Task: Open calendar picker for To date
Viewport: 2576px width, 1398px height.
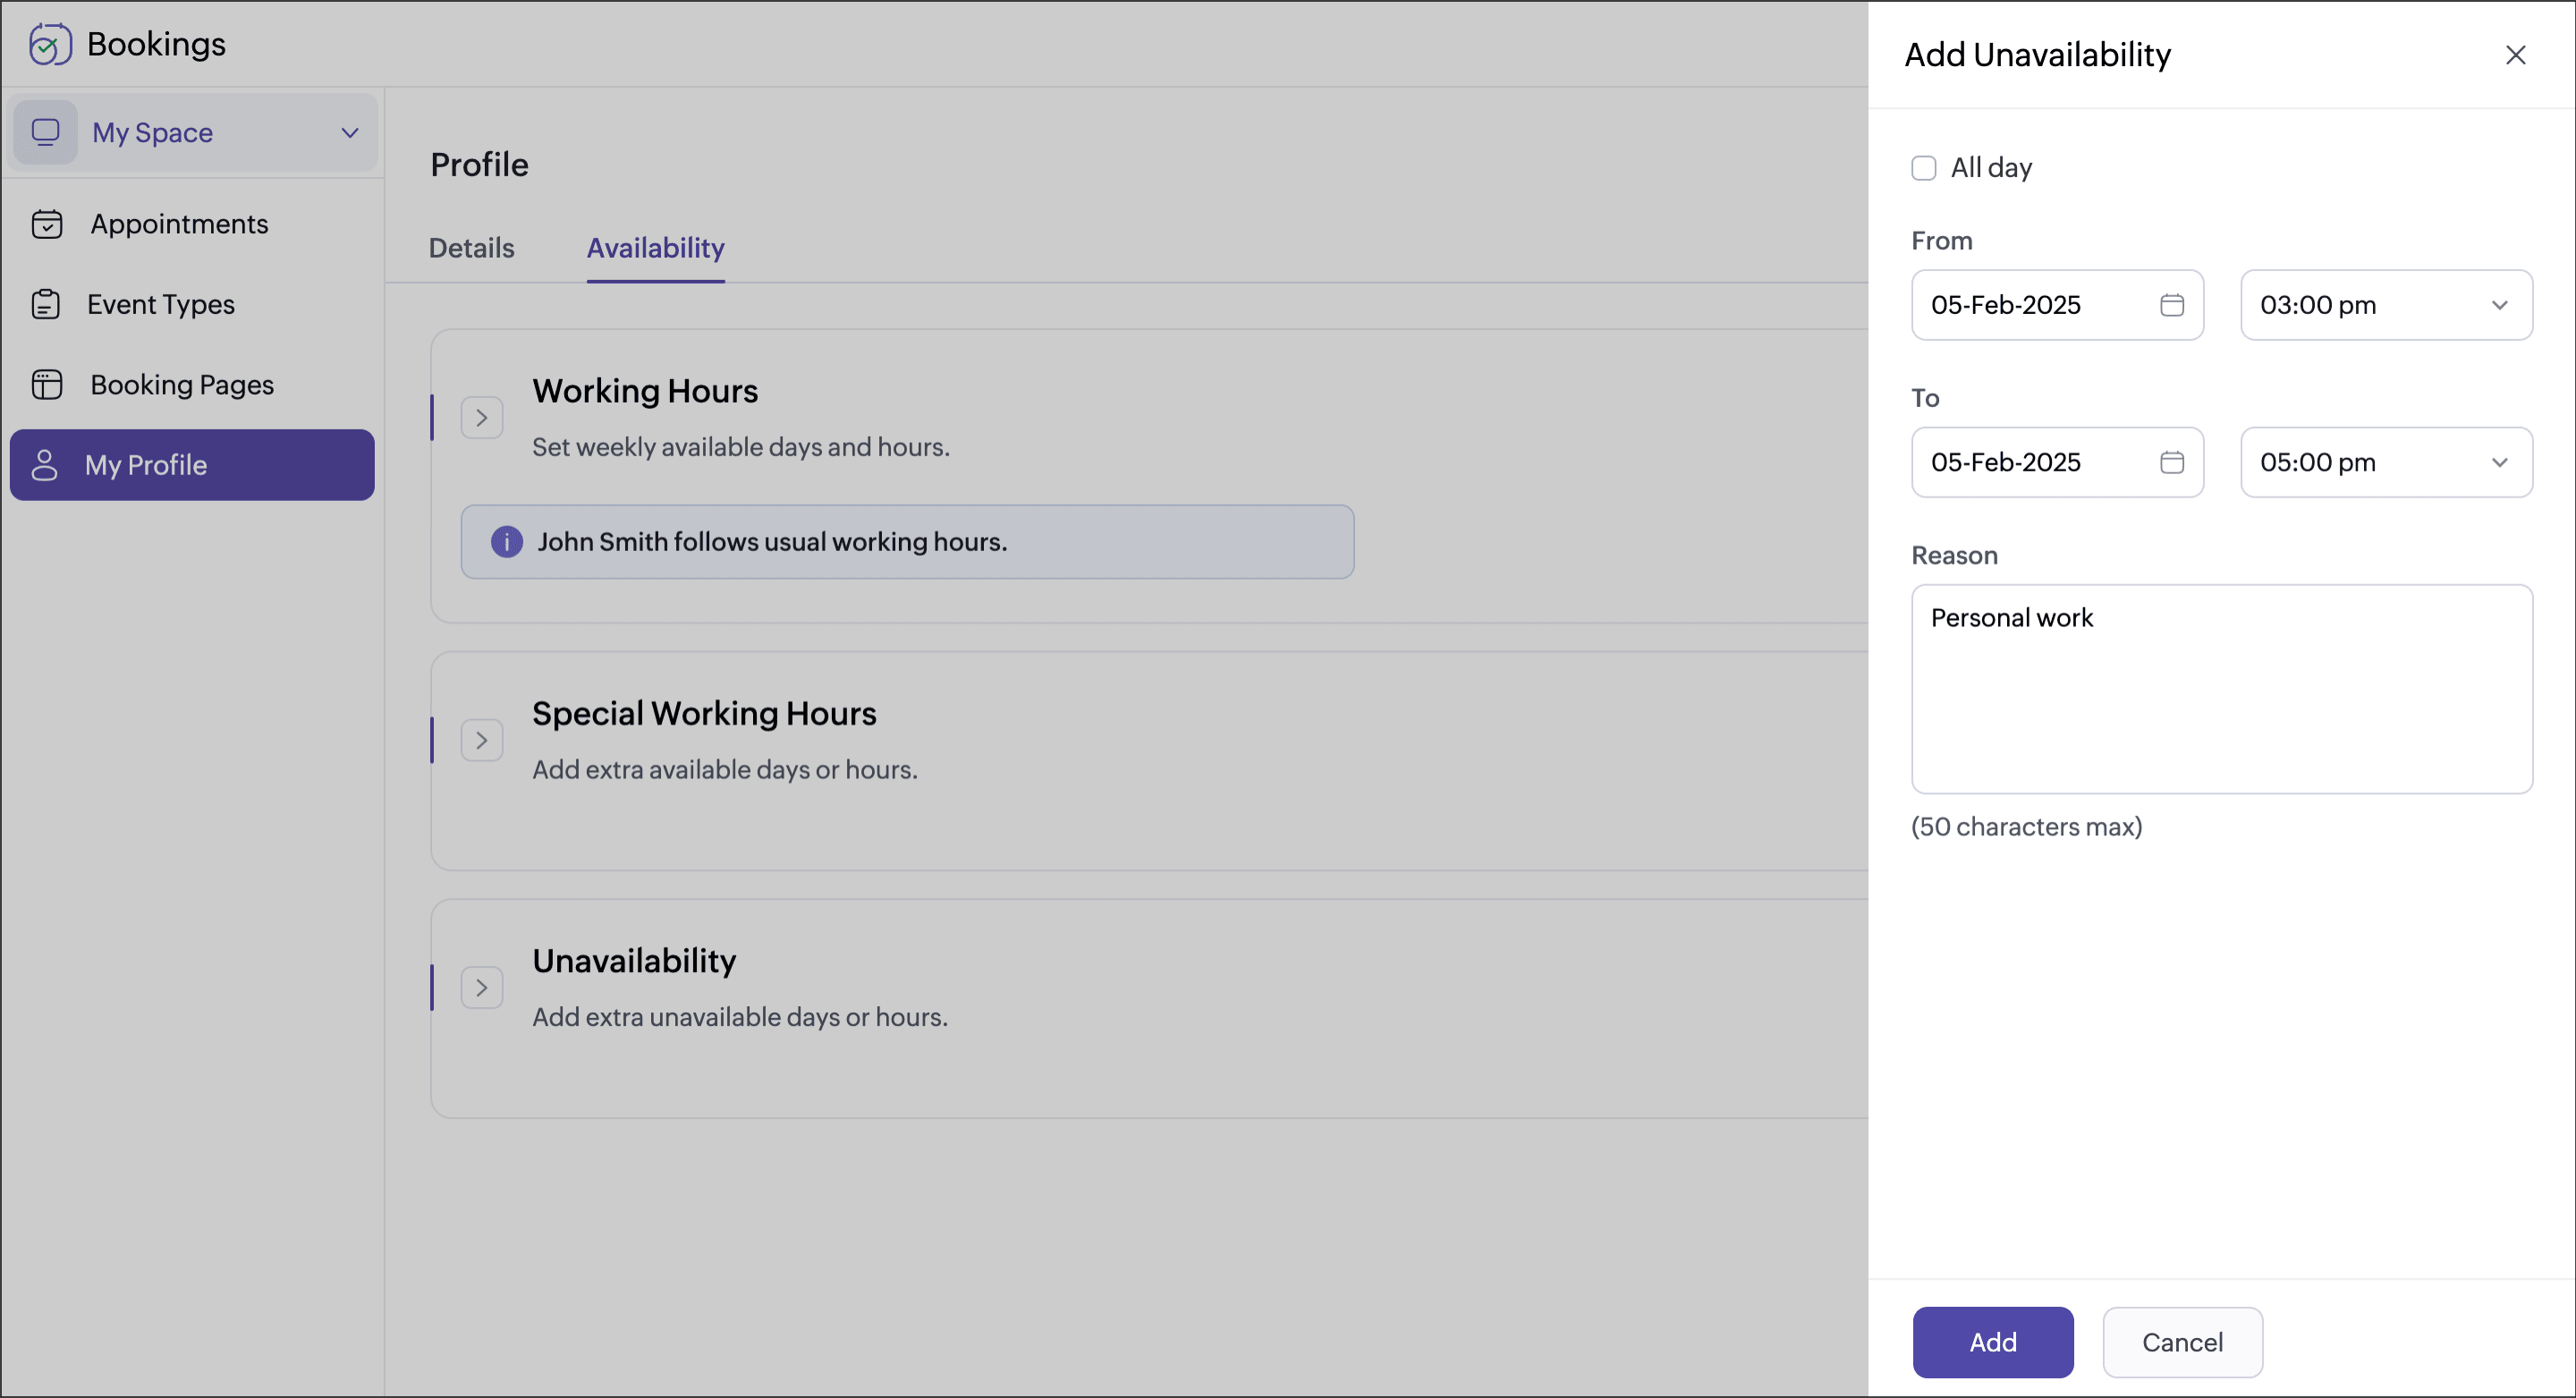Action: click(x=2172, y=462)
